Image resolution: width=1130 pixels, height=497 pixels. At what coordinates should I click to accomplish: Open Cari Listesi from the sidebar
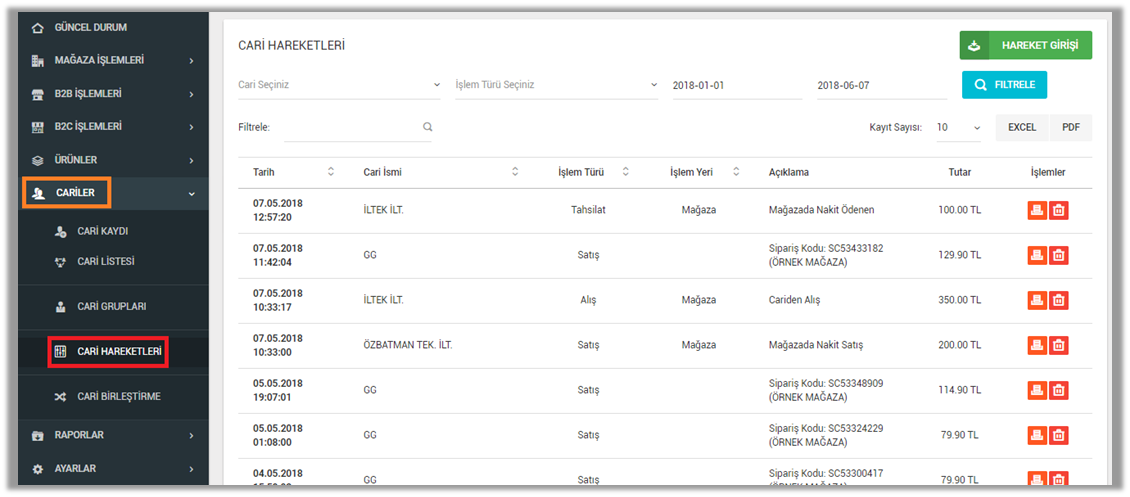click(x=105, y=262)
